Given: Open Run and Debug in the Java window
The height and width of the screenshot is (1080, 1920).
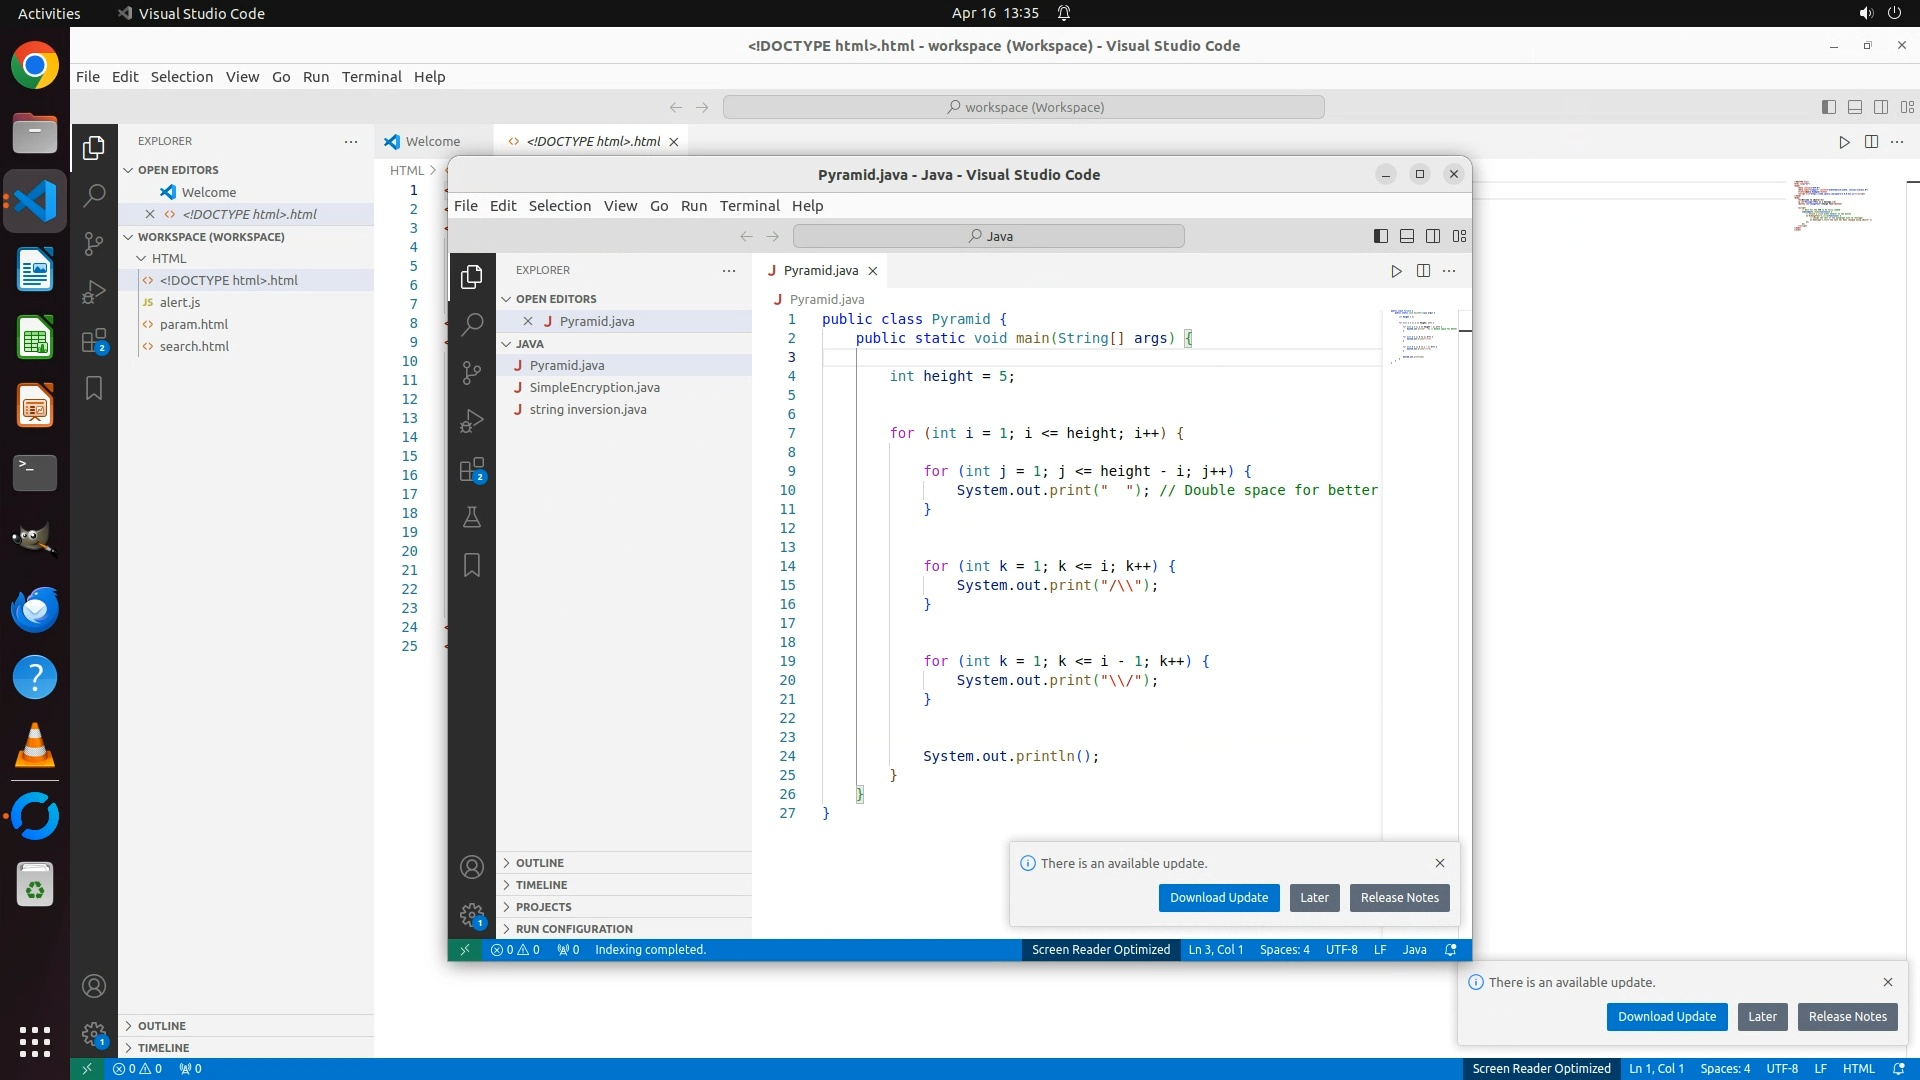Looking at the screenshot, I should [472, 421].
